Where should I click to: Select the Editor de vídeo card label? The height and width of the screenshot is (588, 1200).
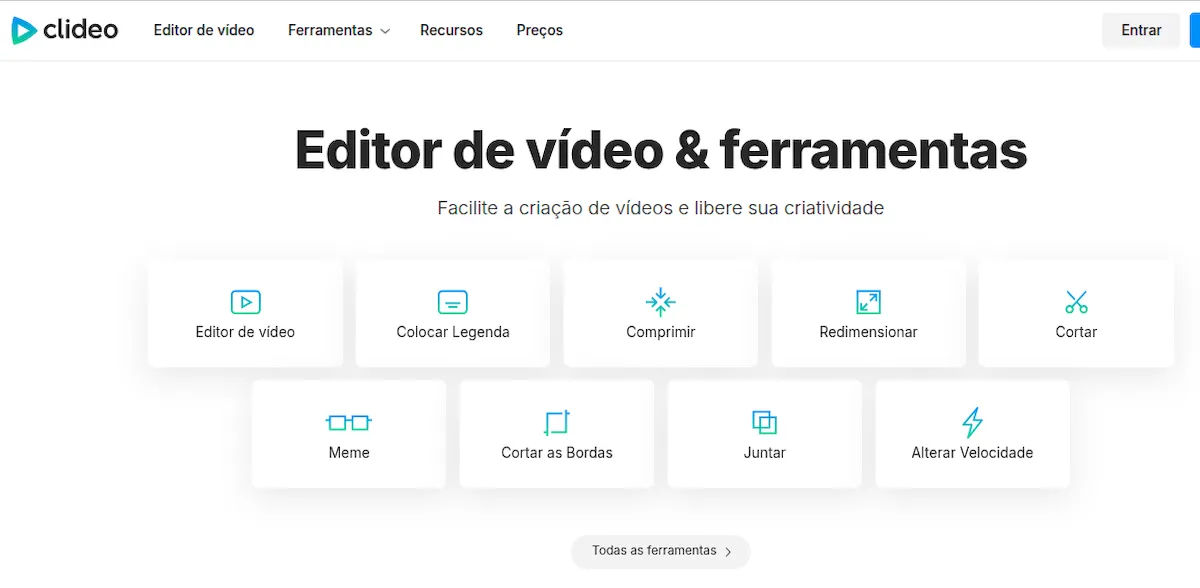click(x=245, y=332)
